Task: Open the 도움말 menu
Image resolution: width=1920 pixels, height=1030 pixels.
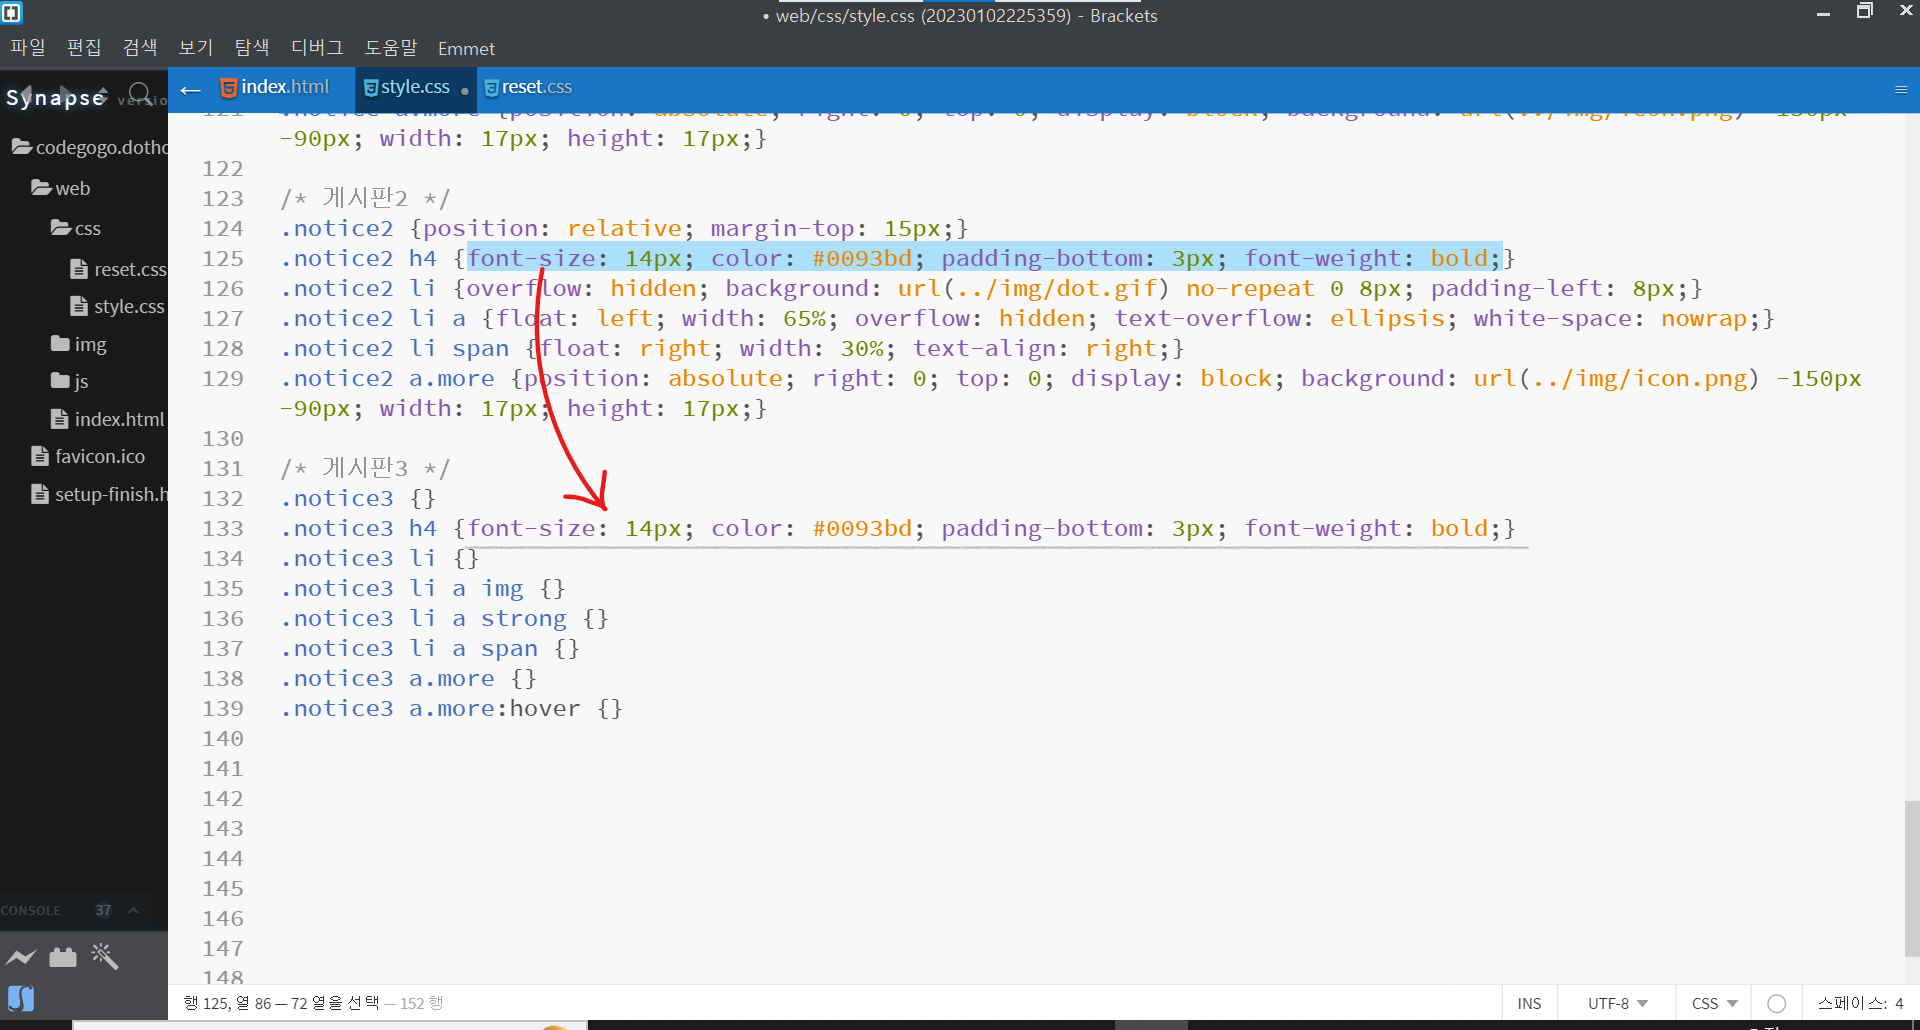Action: coord(391,47)
